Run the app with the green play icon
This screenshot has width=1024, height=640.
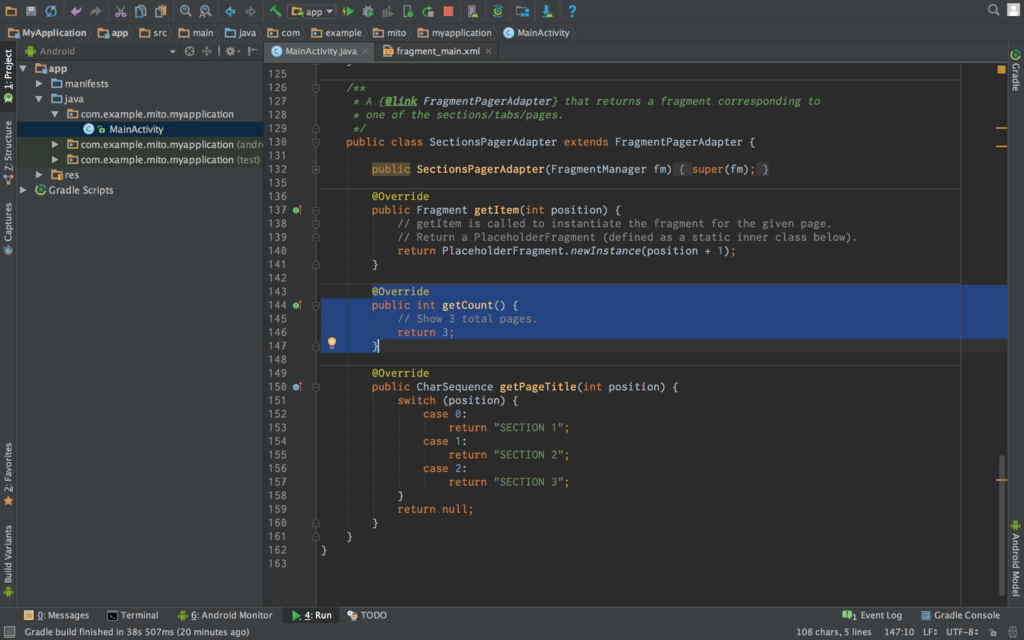click(x=348, y=11)
